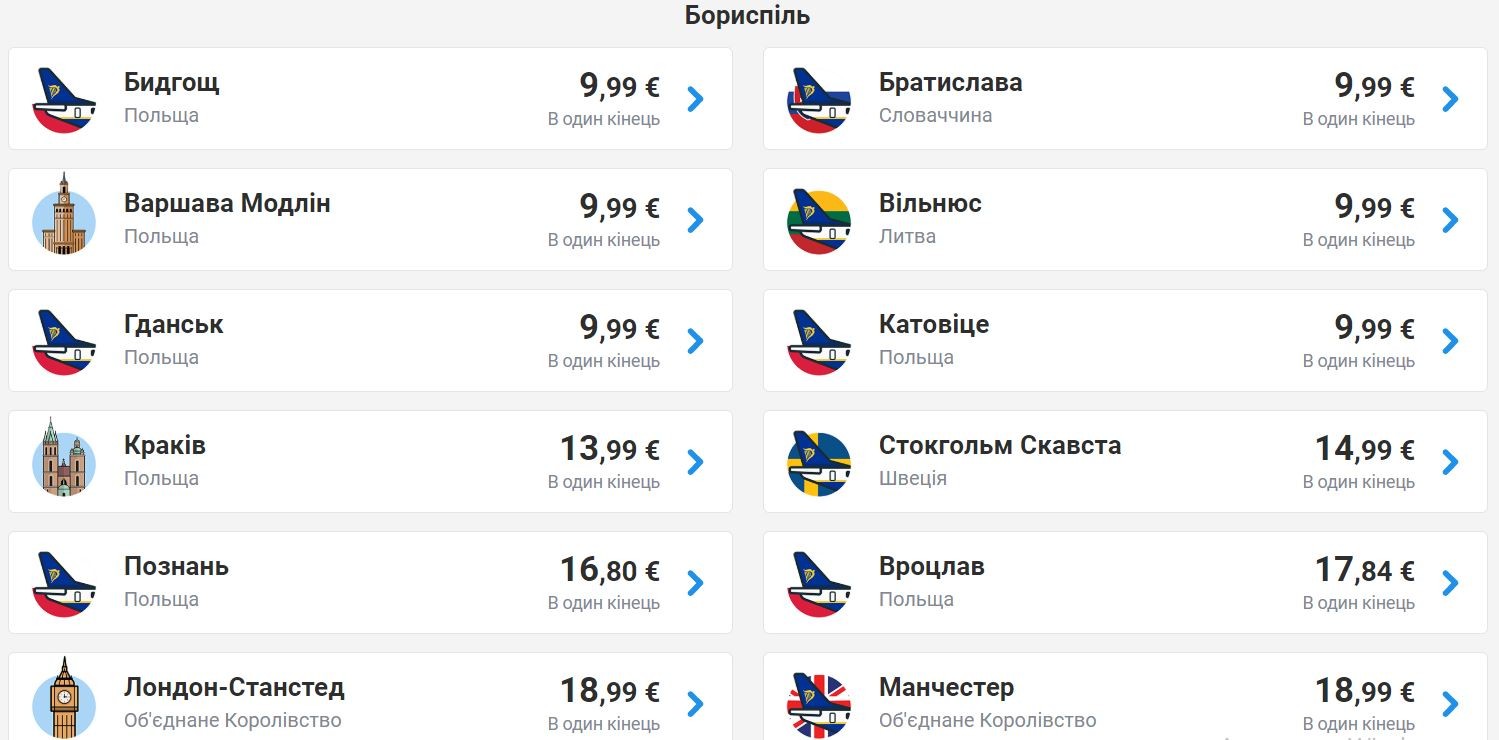Choose the Варшава Модлін destination title
The height and width of the screenshot is (740, 1499).
click(227, 204)
